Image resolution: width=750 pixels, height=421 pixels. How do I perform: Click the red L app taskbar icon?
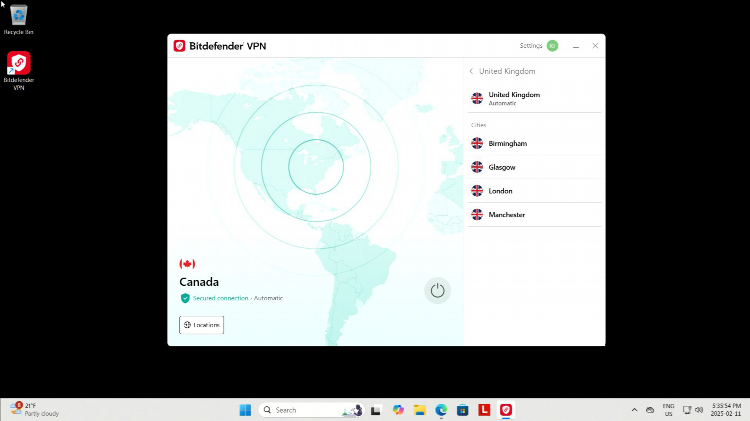[x=484, y=410]
